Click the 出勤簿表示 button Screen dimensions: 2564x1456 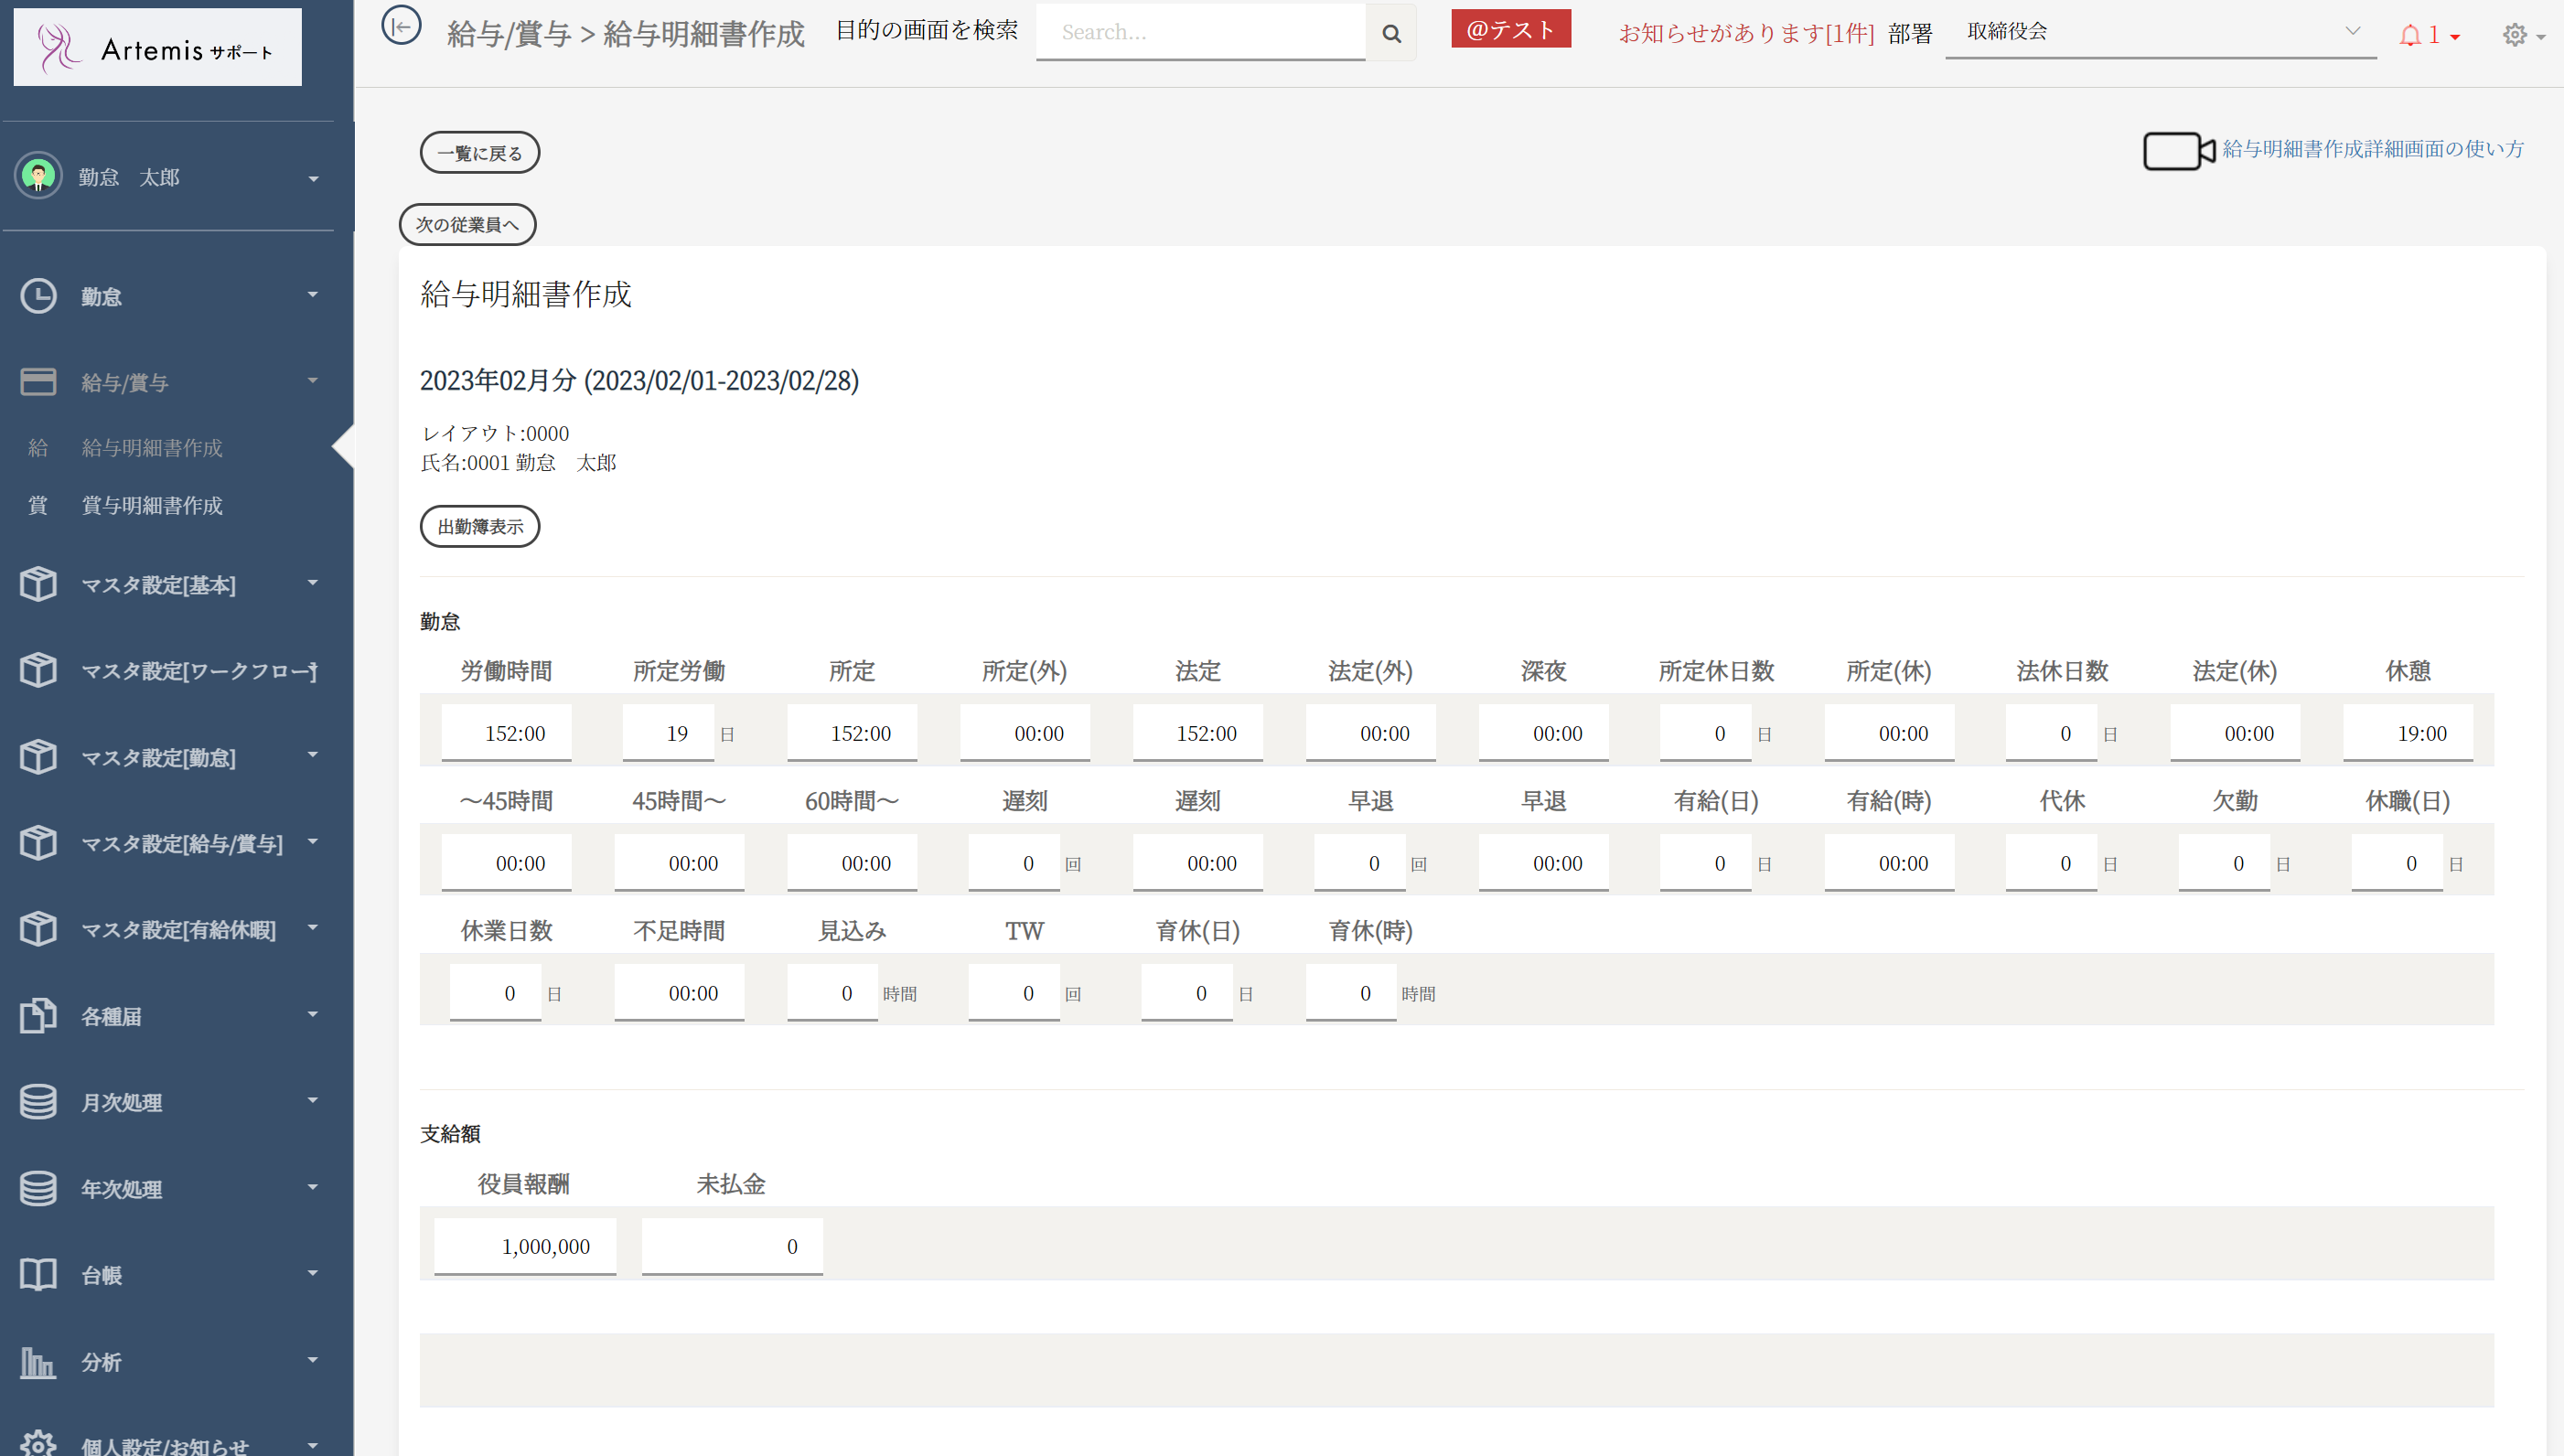[479, 526]
